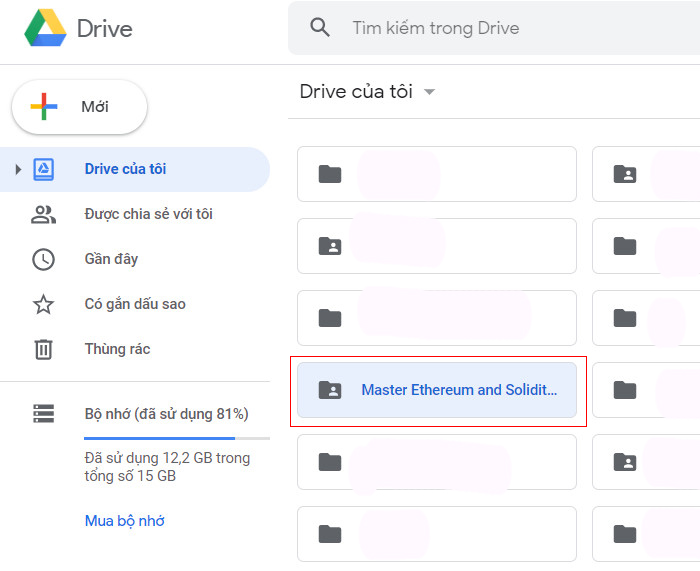Click the trash bin icon
700x571 pixels.
[43, 349]
